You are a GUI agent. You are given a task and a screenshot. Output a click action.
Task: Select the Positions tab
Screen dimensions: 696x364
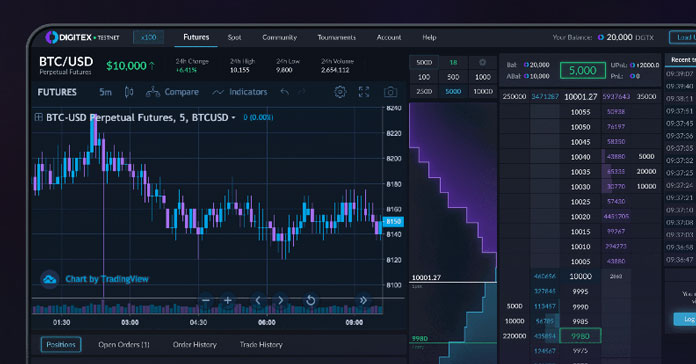[x=61, y=344]
